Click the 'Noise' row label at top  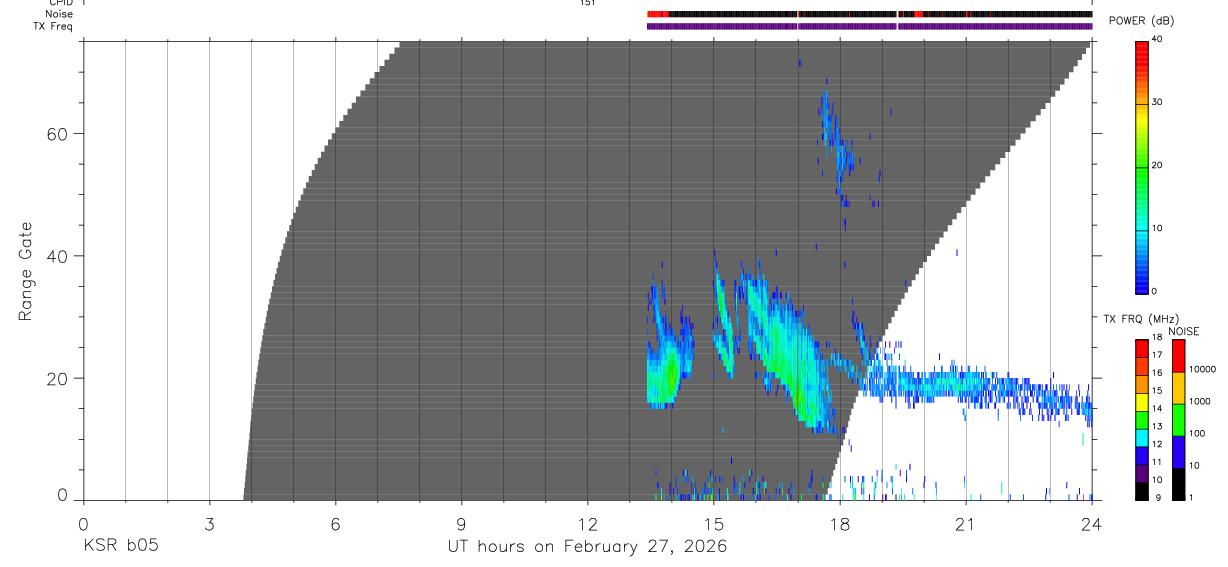[x=59, y=14]
